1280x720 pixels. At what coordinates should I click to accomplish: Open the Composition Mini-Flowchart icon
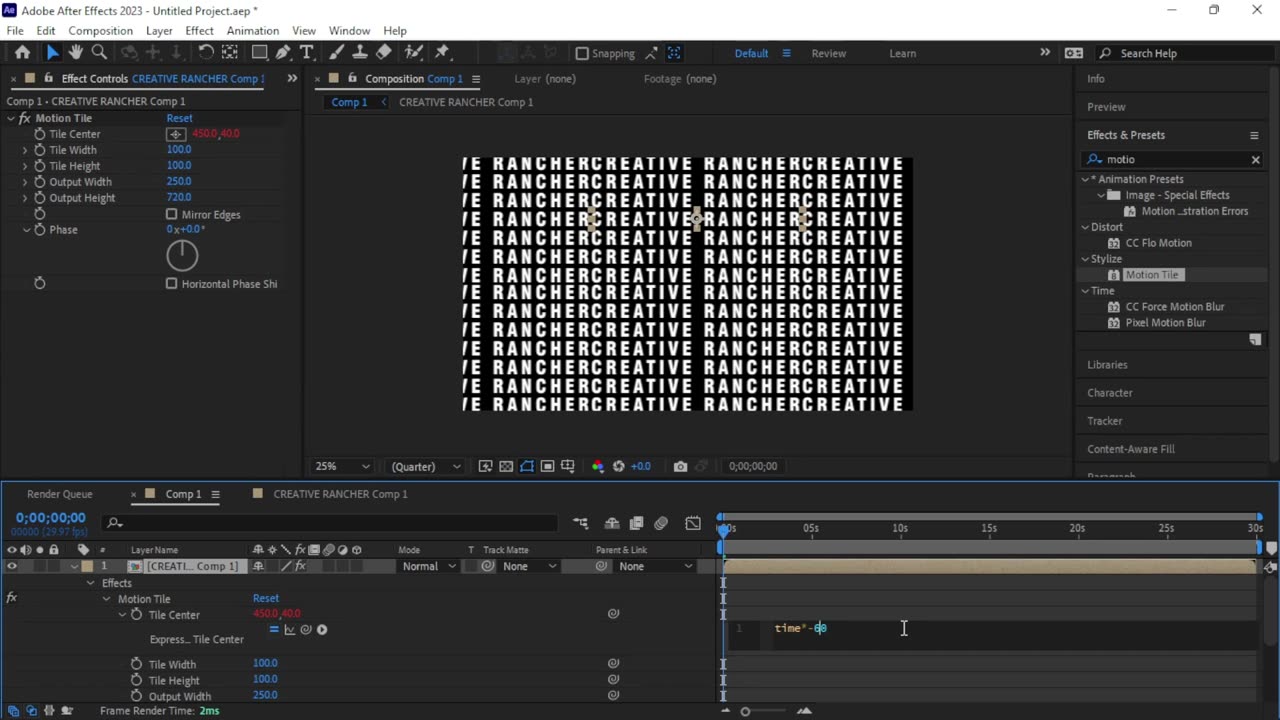pos(581,523)
